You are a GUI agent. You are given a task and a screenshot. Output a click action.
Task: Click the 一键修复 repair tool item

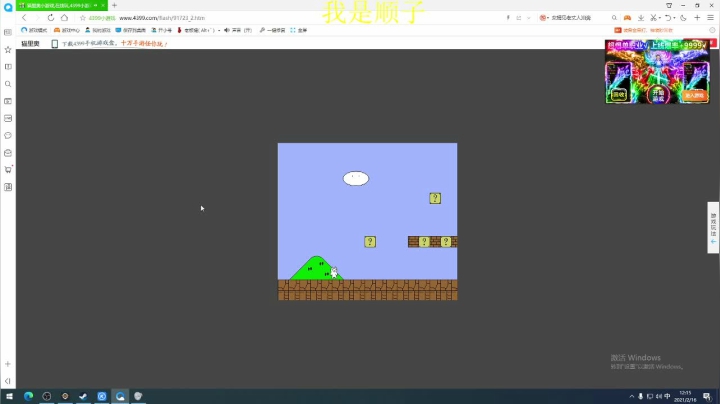coord(272,30)
